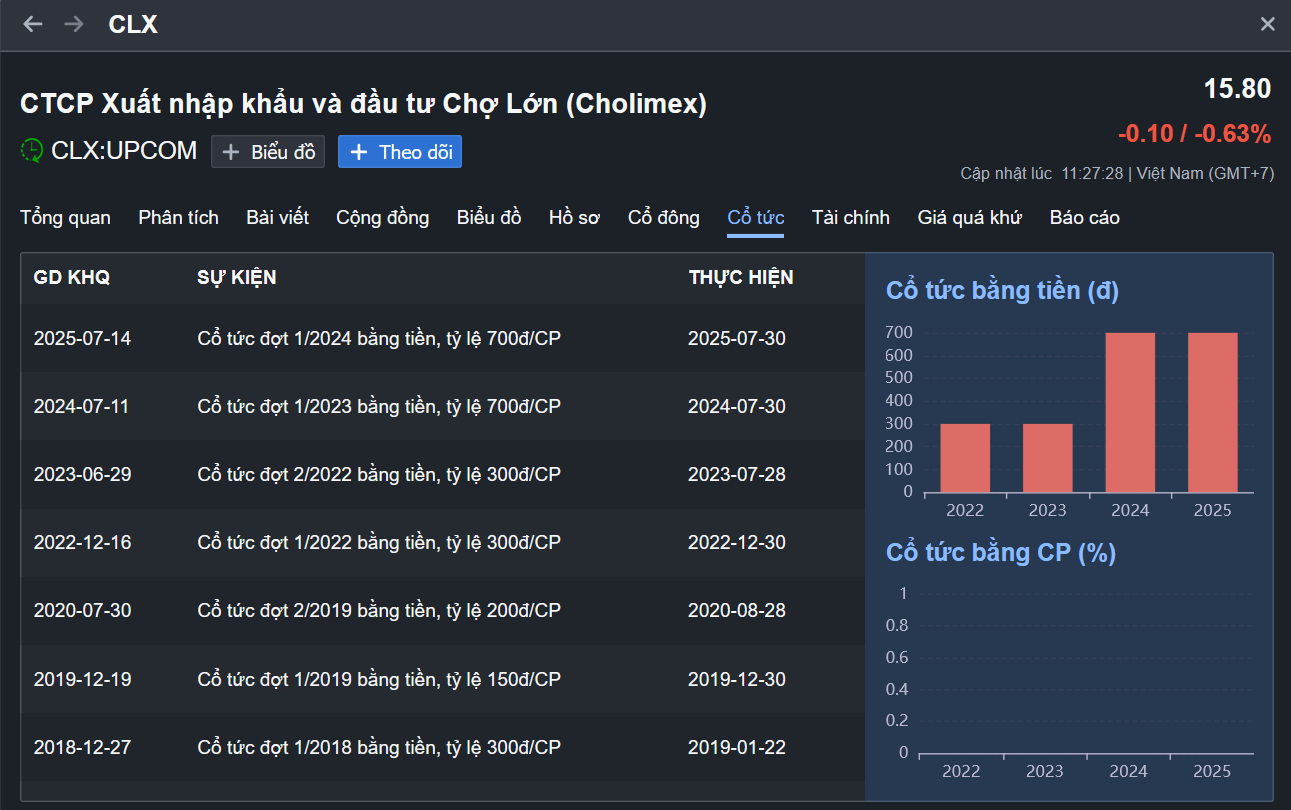Image resolution: width=1291 pixels, height=810 pixels.
Task: Go back with the left arrow
Action: click(33, 24)
